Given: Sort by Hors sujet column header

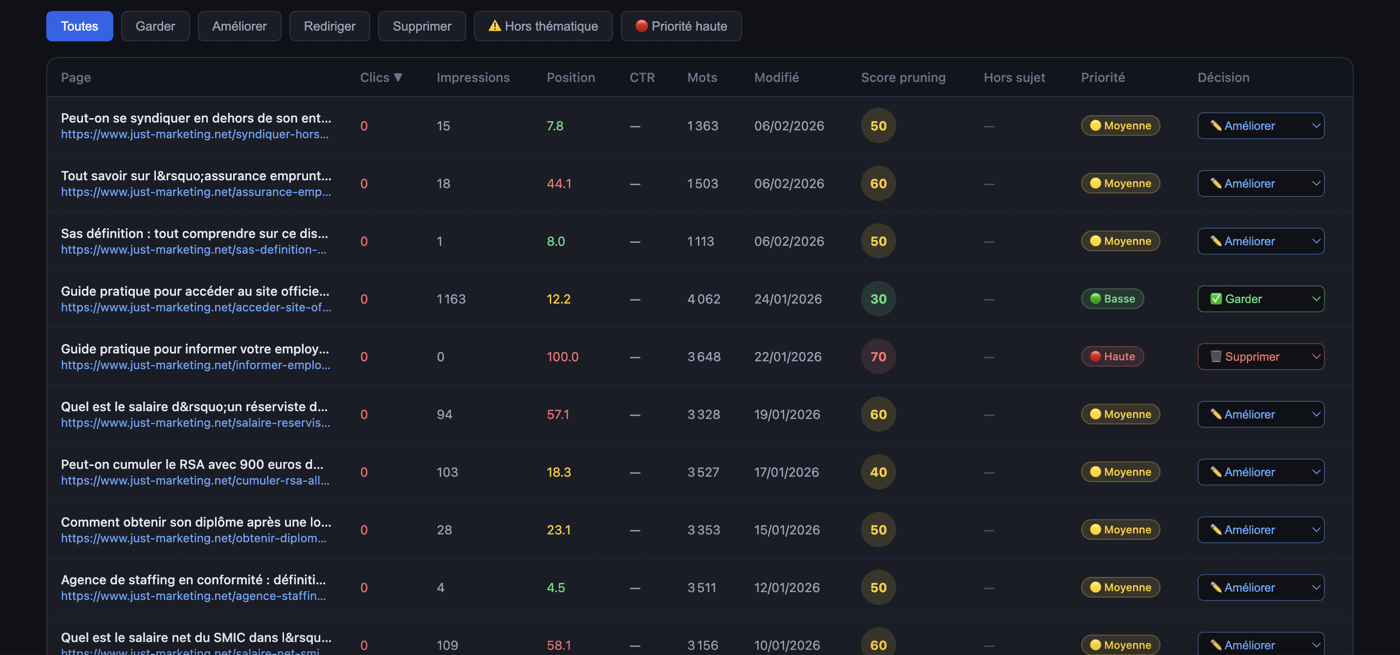Looking at the screenshot, I should point(1014,77).
